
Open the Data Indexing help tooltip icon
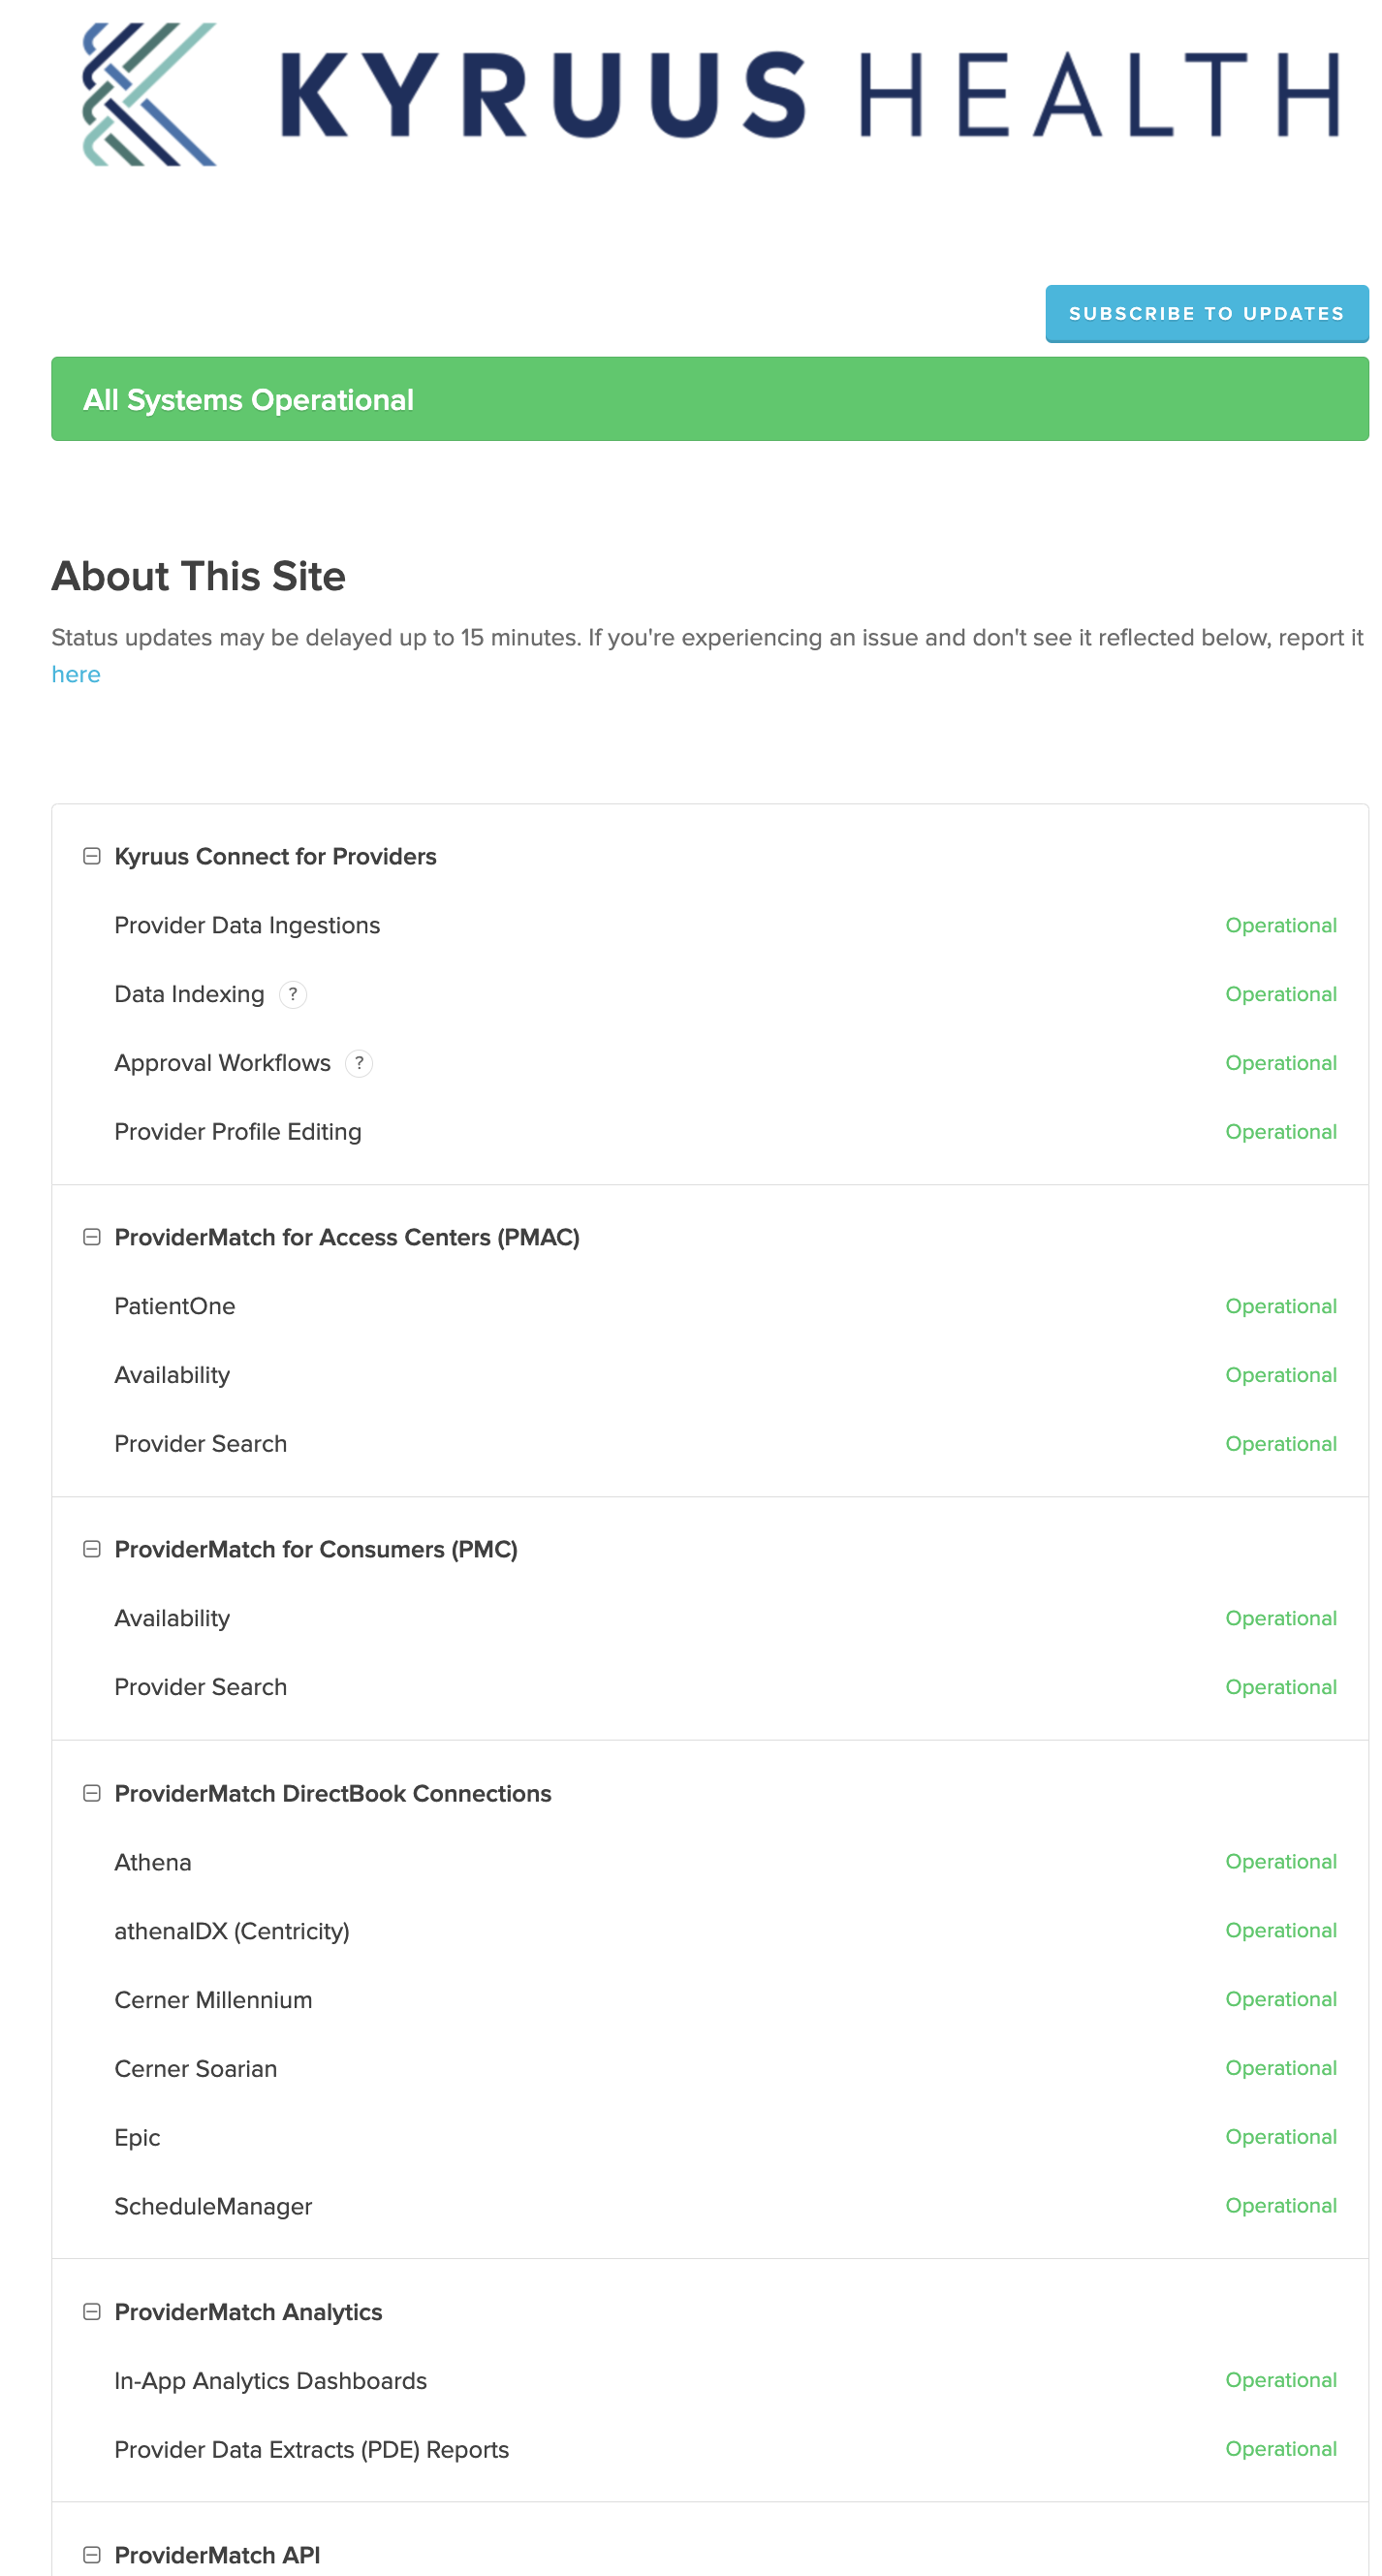[294, 995]
